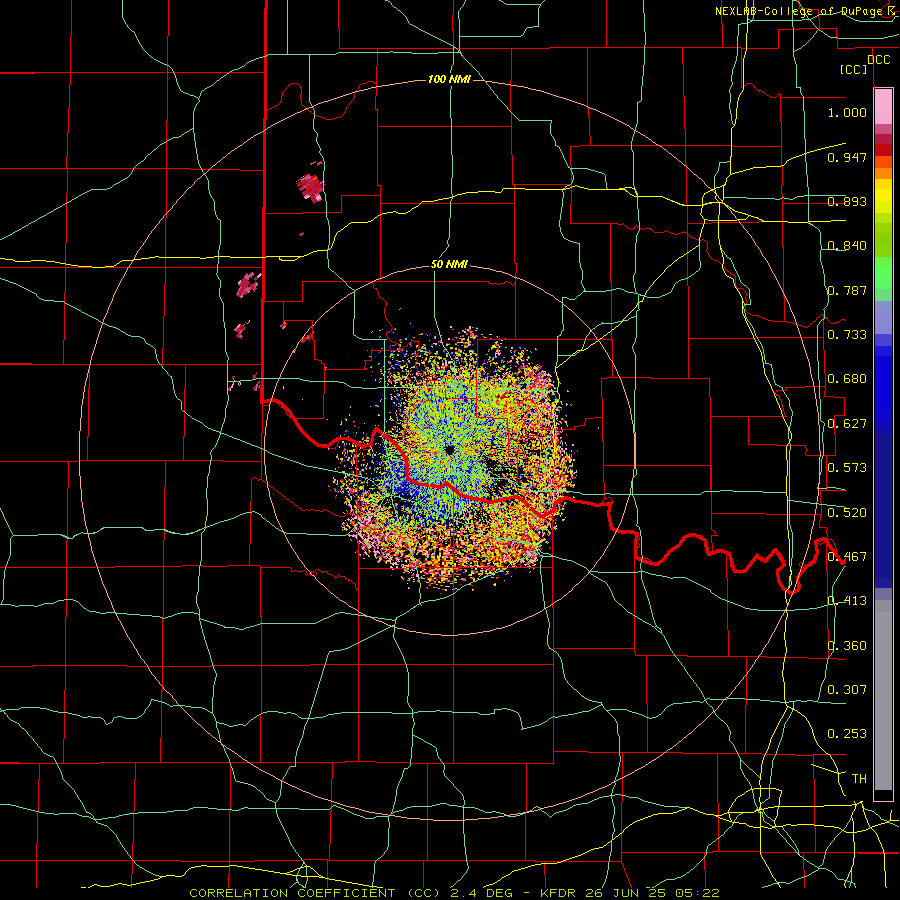Image resolution: width=900 pixels, height=900 pixels.
Task: Click the 0.893 scale value
Action: coord(847,201)
